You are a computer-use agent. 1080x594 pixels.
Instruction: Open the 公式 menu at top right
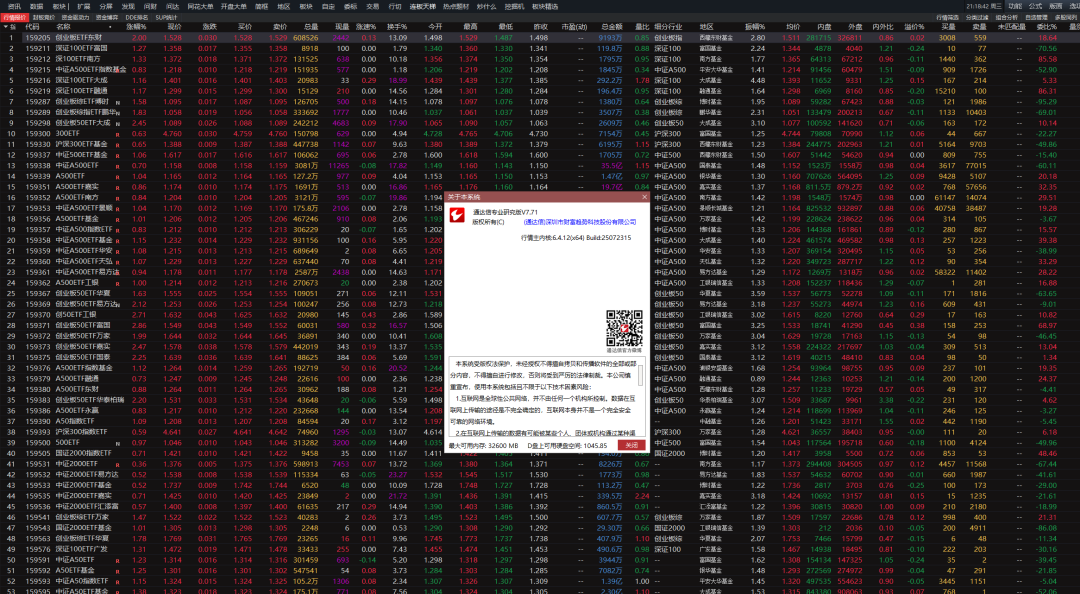pos(1035,6)
